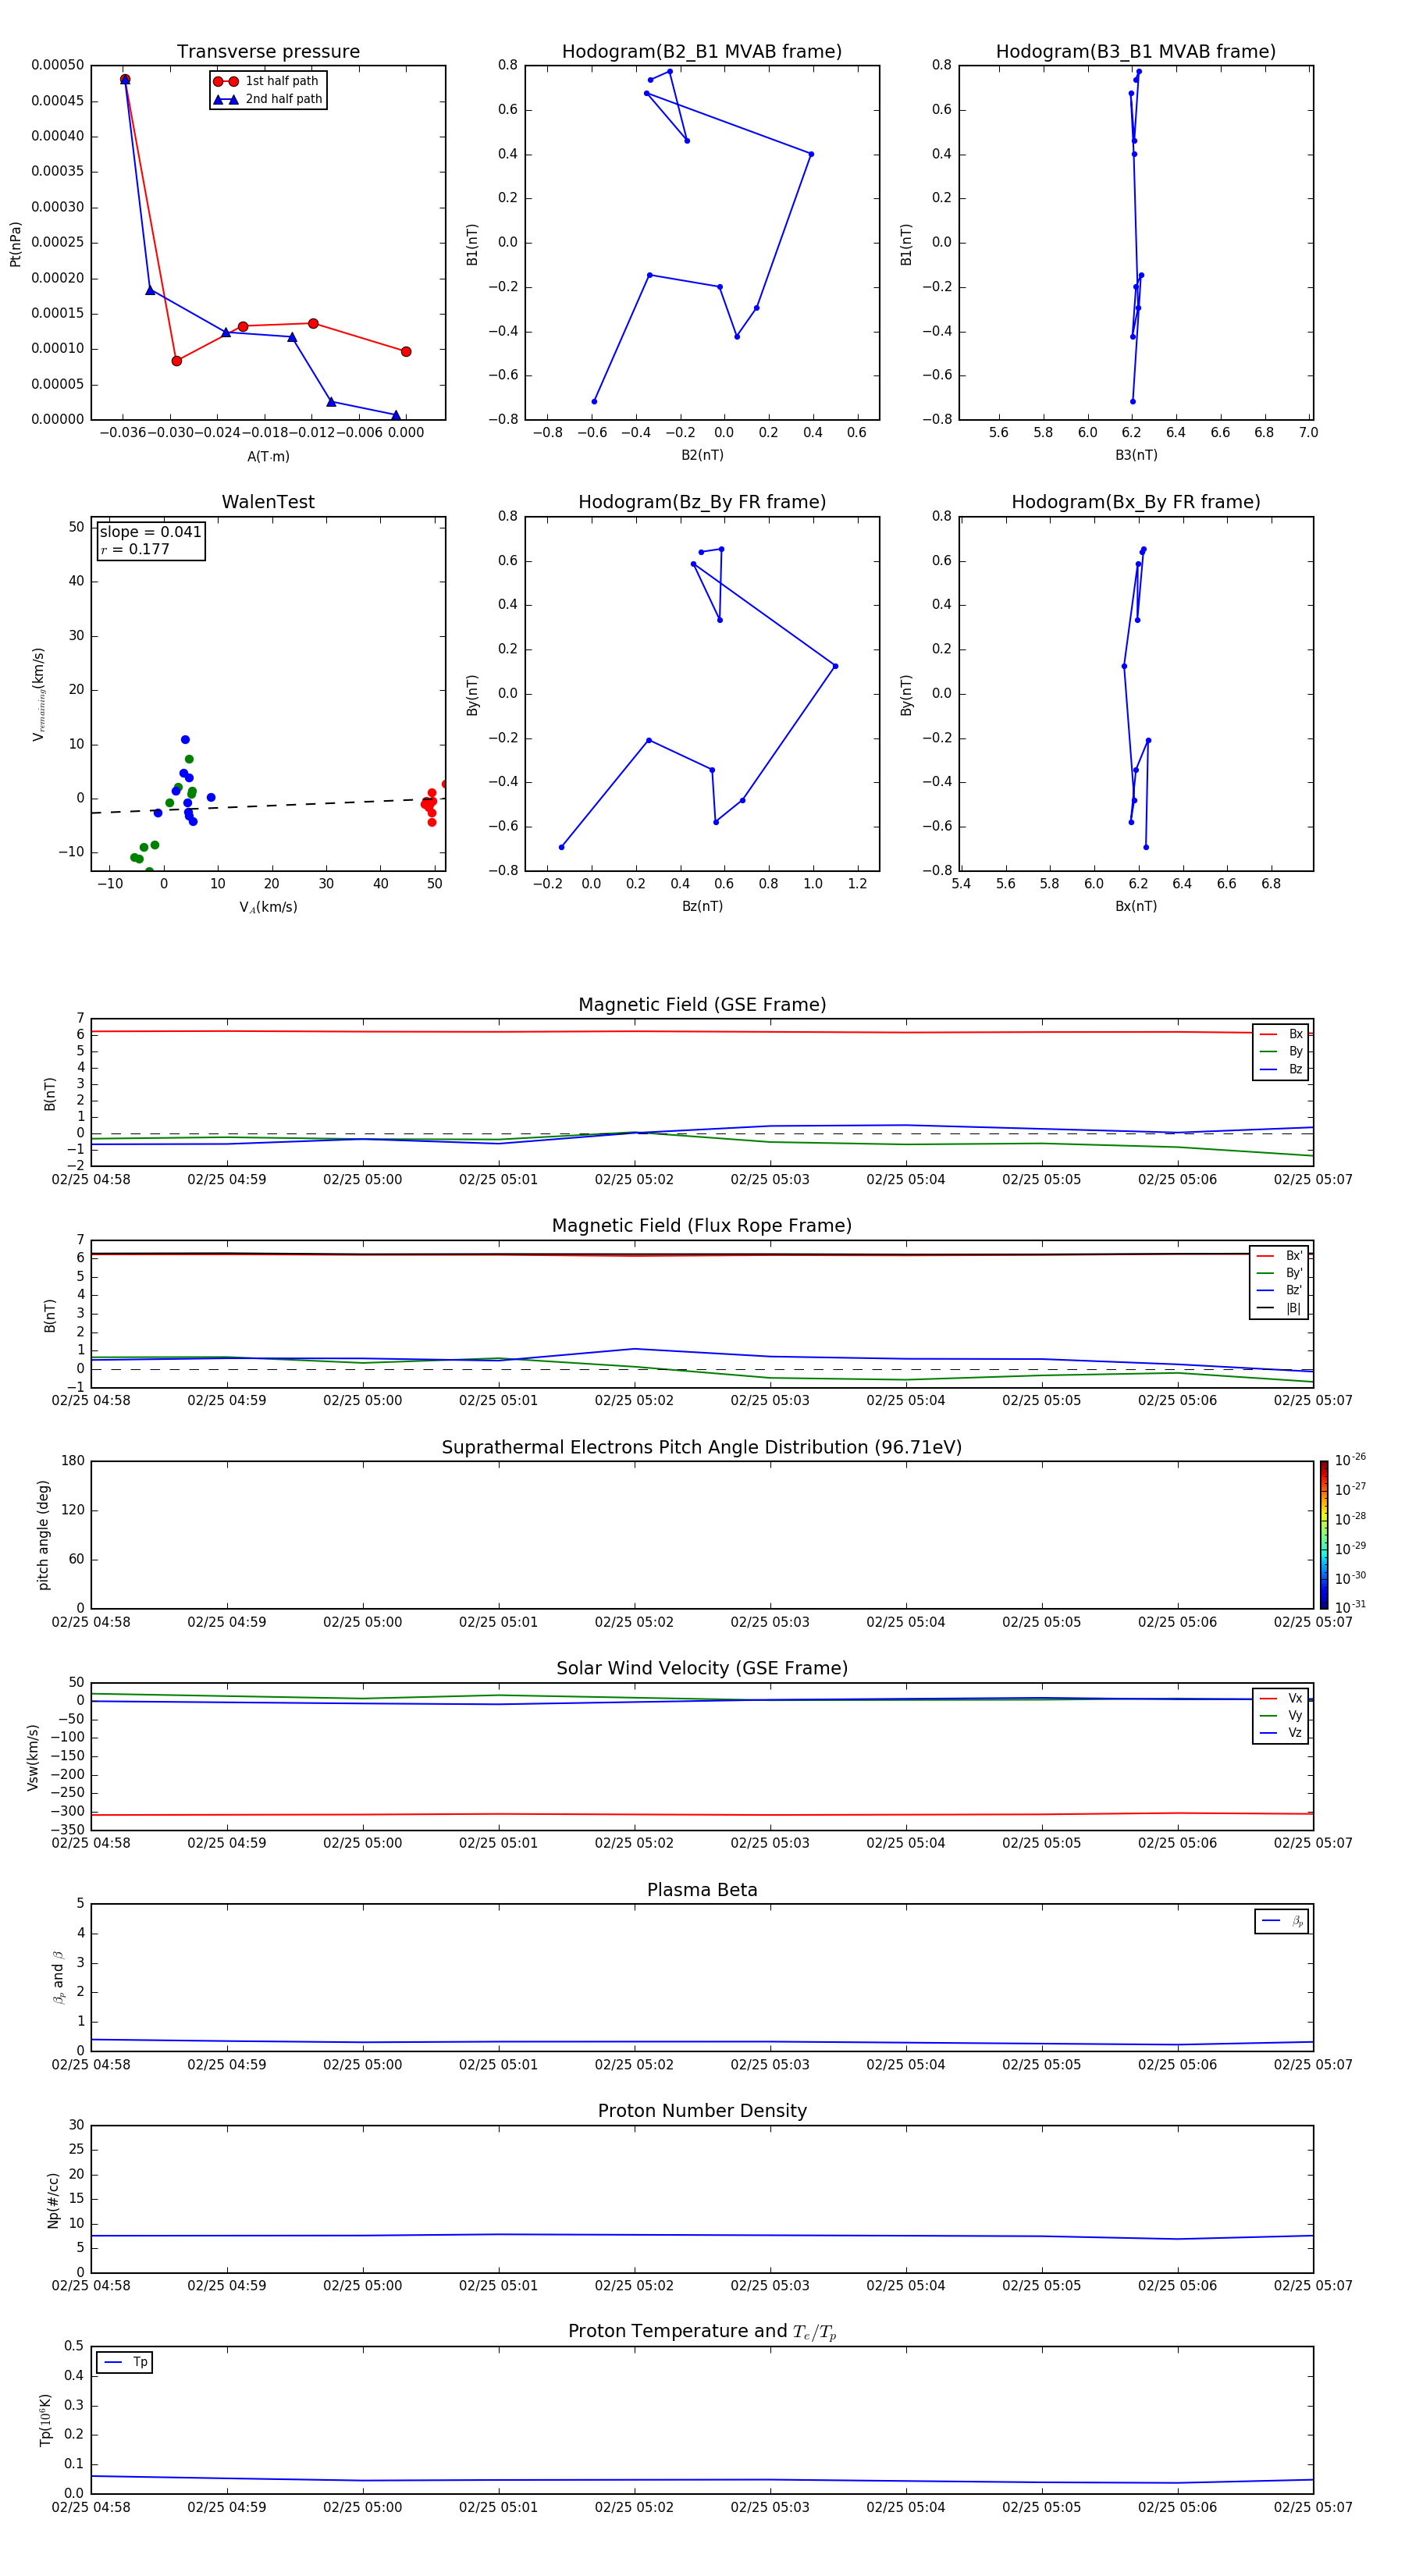The width and height of the screenshot is (1405, 2576).
Task: Click the "−0.036" tick on the A(T·m) axis
Action: pyautogui.click(x=122, y=433)
